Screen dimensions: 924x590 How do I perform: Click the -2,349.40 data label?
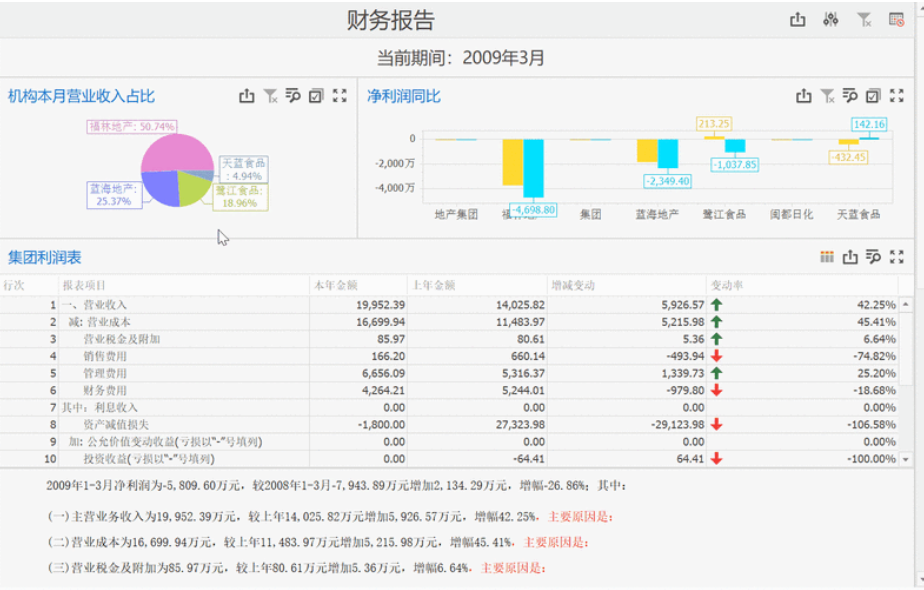click(667, 181)
